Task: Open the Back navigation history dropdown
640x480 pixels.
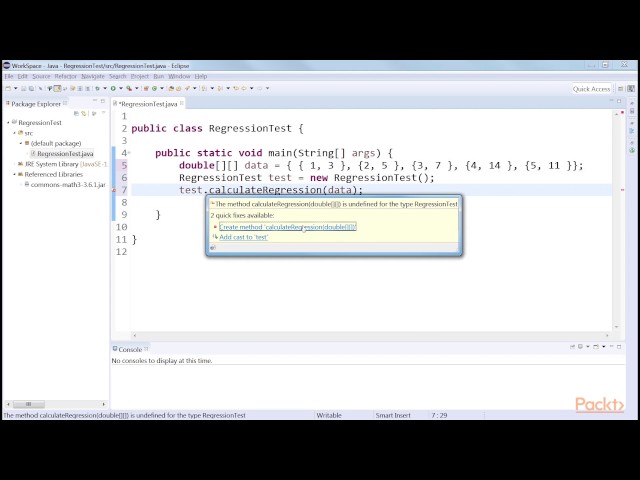Action: (x=251, y=88)
